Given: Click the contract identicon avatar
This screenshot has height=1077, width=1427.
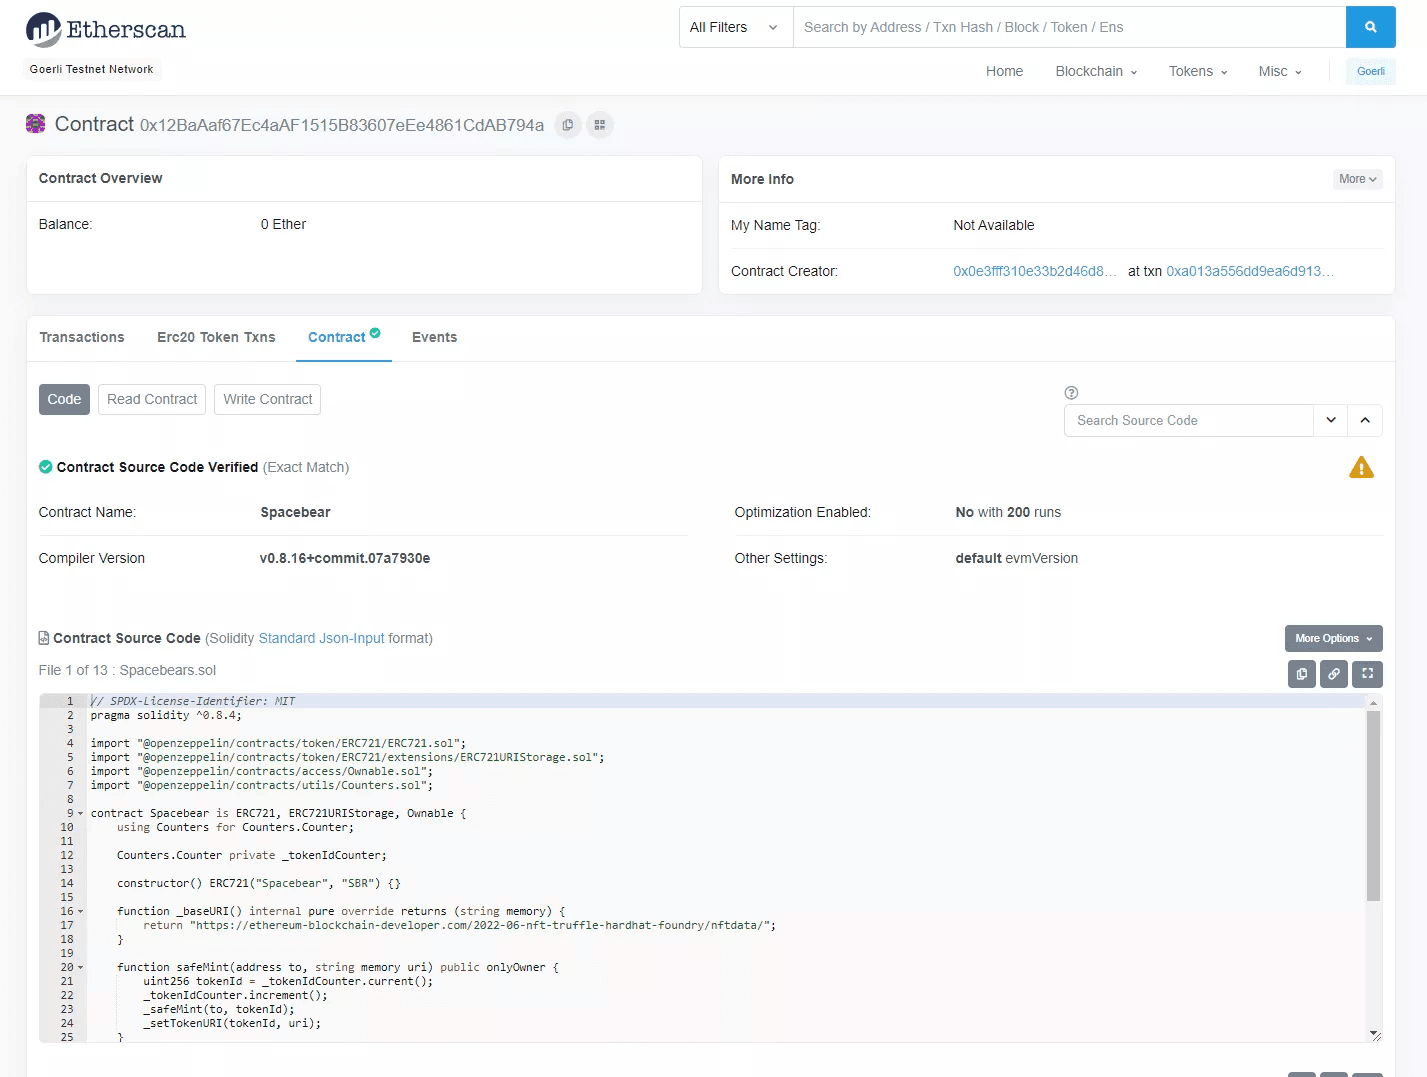Looking at the screenshot, I should click(x=36, y=124).
